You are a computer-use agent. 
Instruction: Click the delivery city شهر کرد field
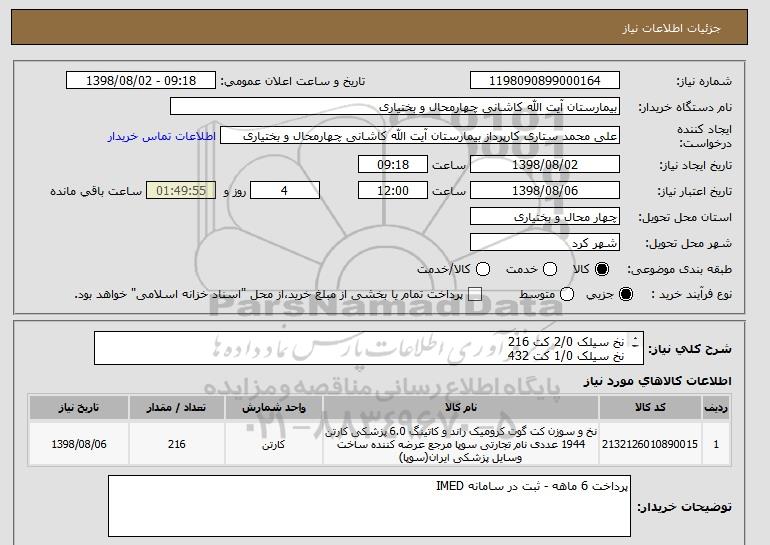545,243
